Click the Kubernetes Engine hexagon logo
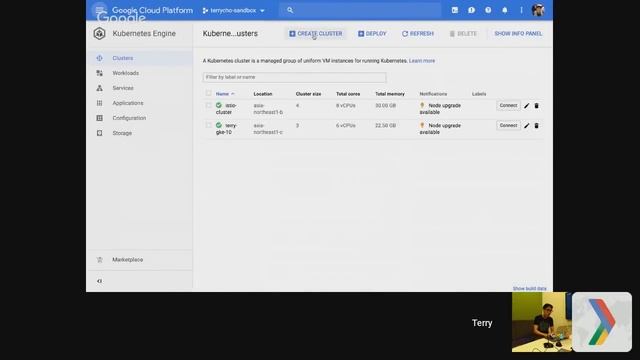 click(x=99, y=33)
